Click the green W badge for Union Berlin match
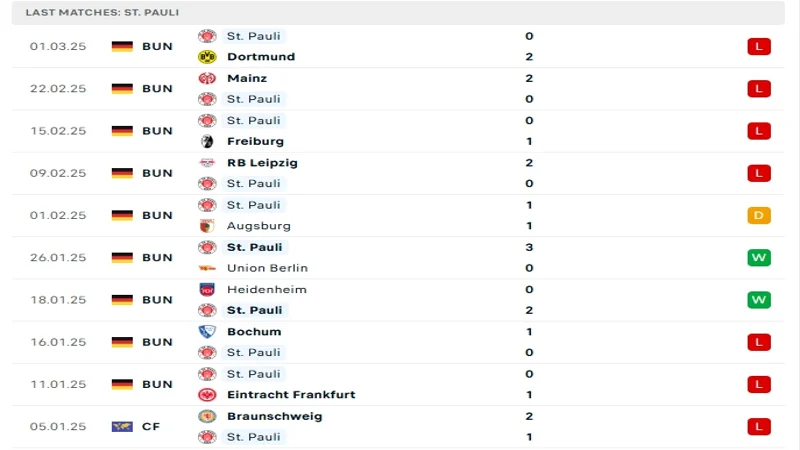 pyautogui.click(x=759, y=258)
